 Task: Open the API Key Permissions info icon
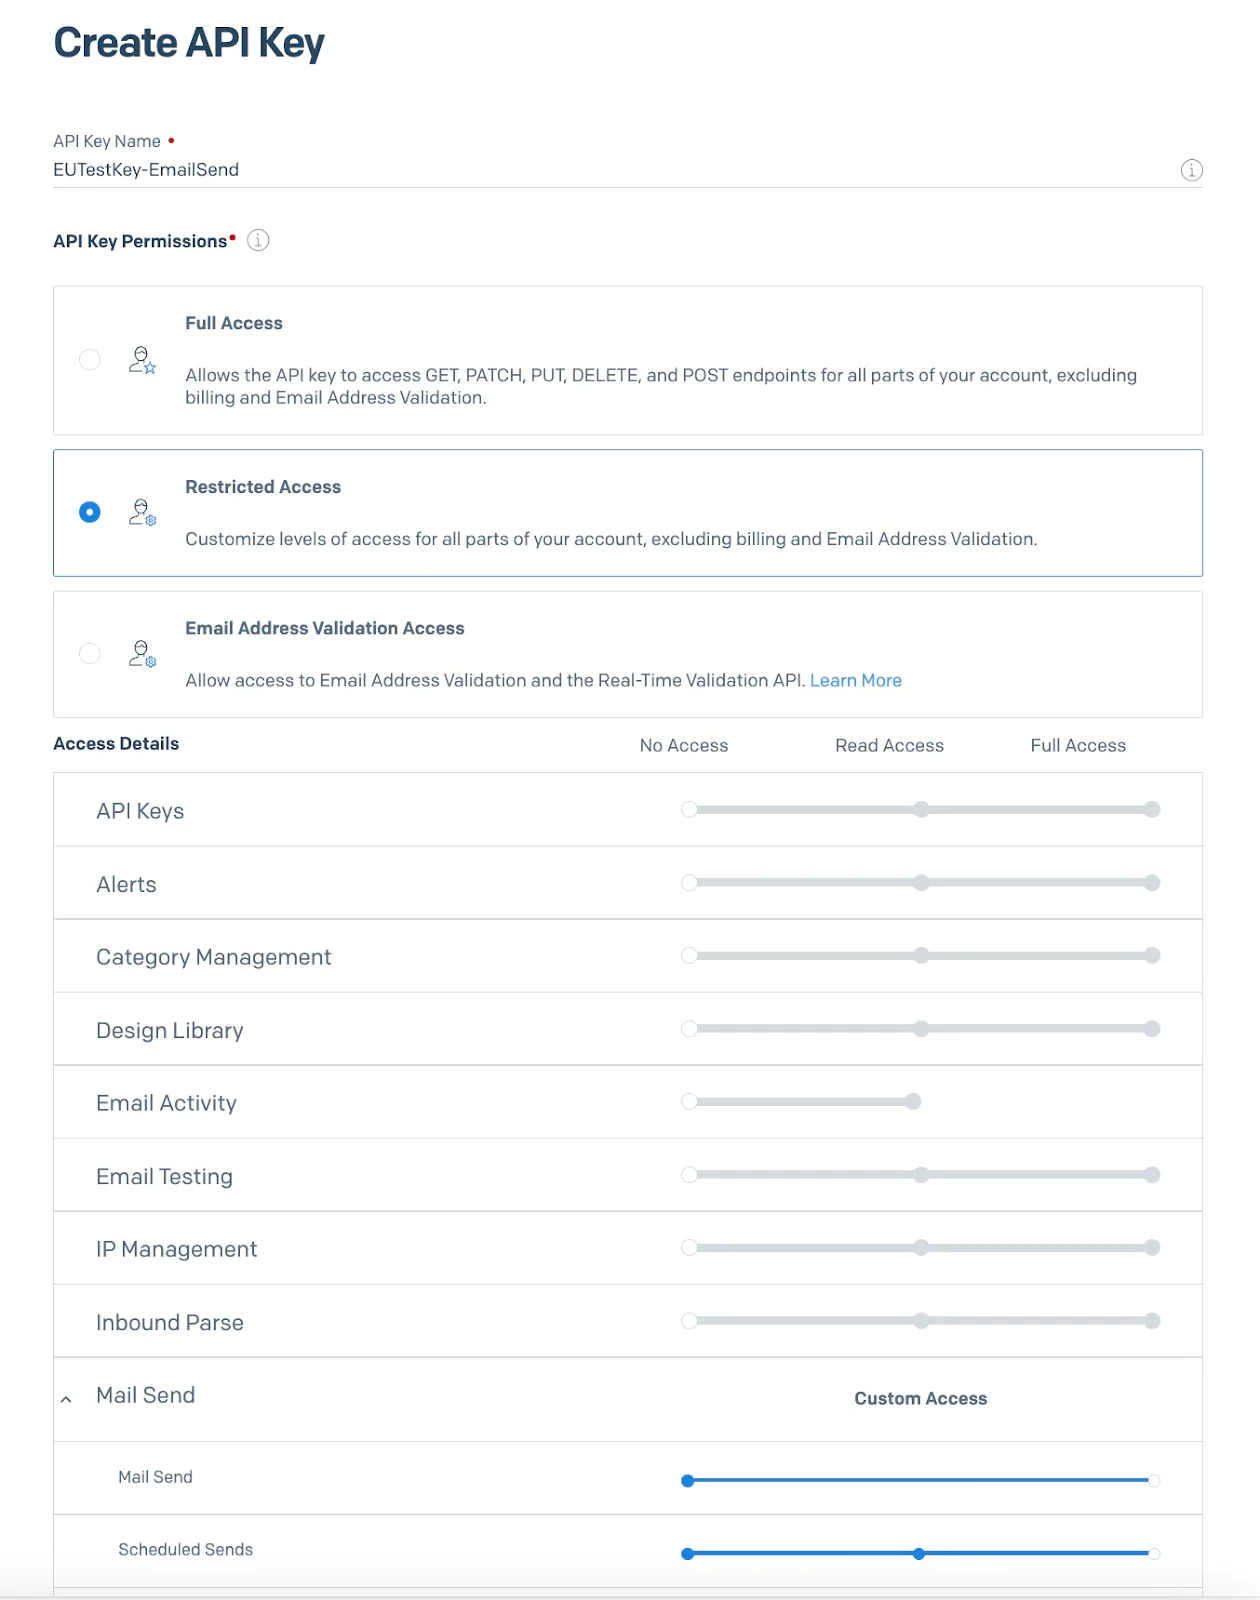[x=258, y=240]
